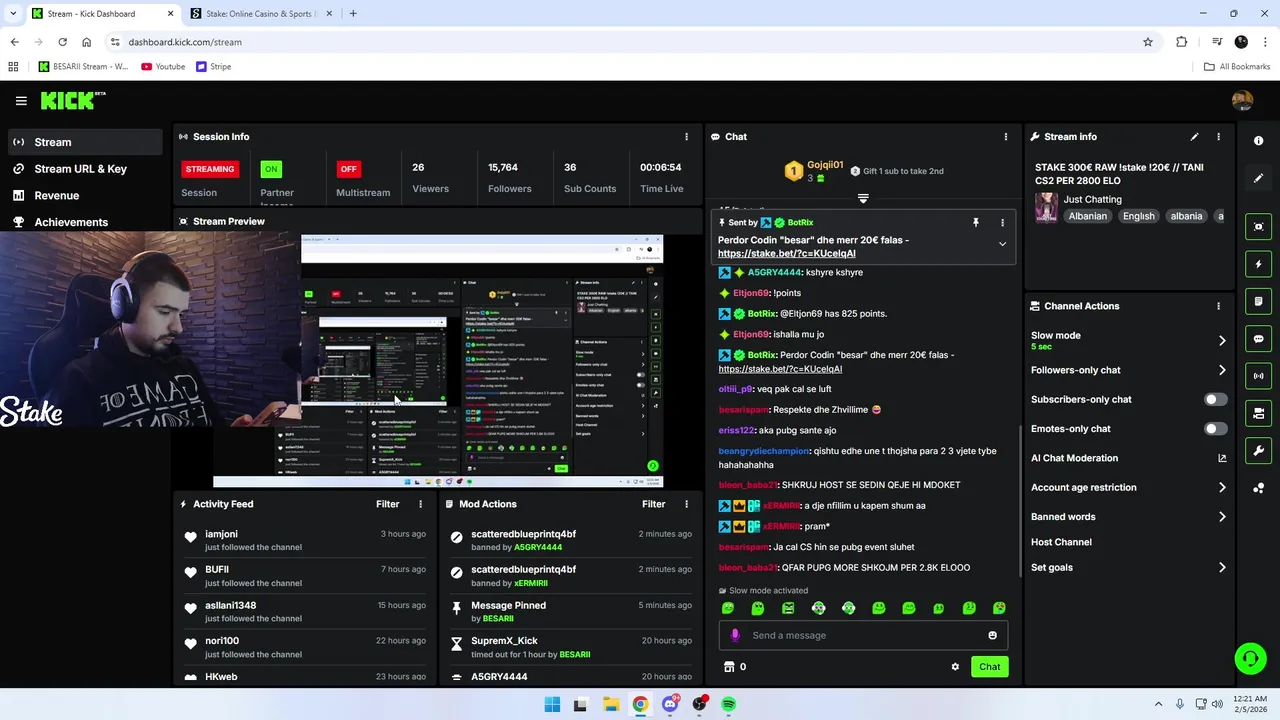Open the Chat panel three-dot menu
1280x720 pixels.
pos(1006,136)
